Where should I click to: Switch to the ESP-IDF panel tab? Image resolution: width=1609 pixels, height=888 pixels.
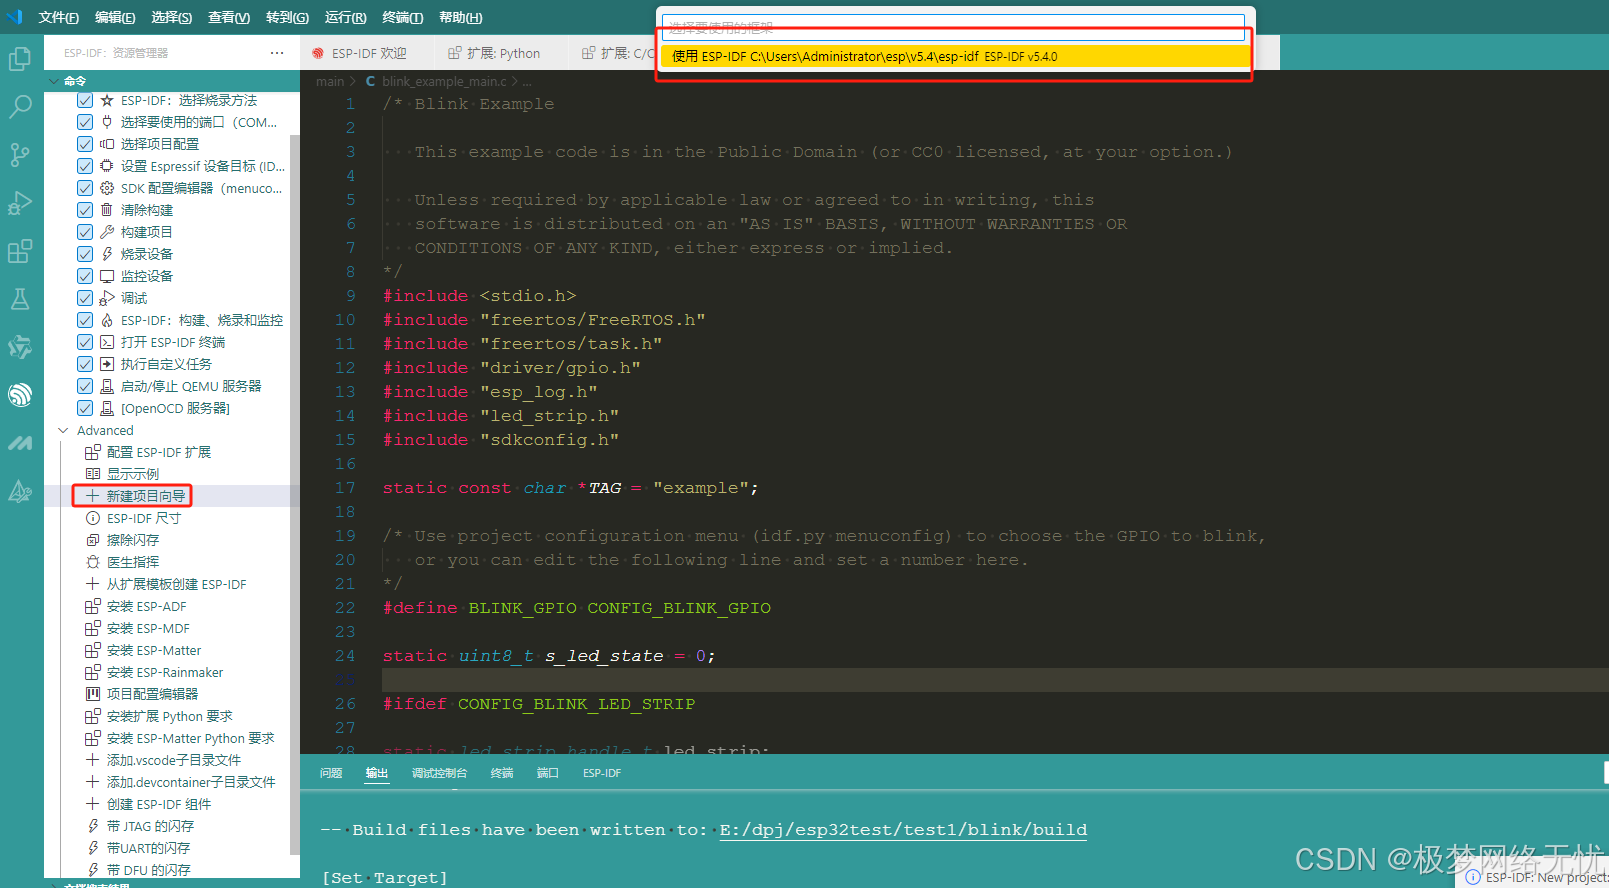[602, 773]
